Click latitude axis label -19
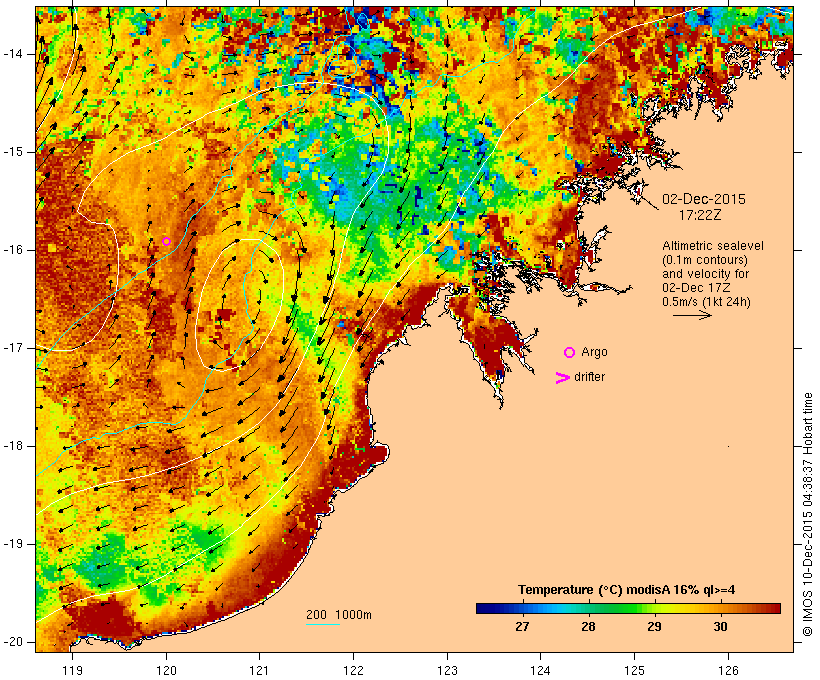Image resolution: width=820 pixels, height=680 pixels. tap(12, 544)
